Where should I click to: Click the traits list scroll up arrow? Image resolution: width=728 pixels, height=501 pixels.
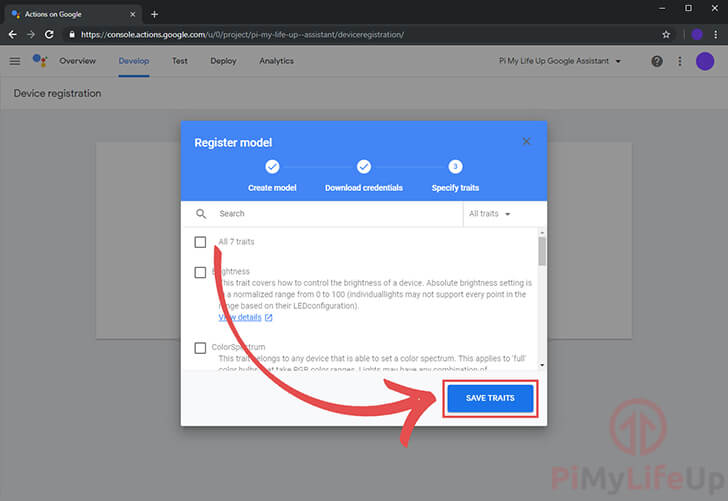pyautogui.click(x=542, y=232)
